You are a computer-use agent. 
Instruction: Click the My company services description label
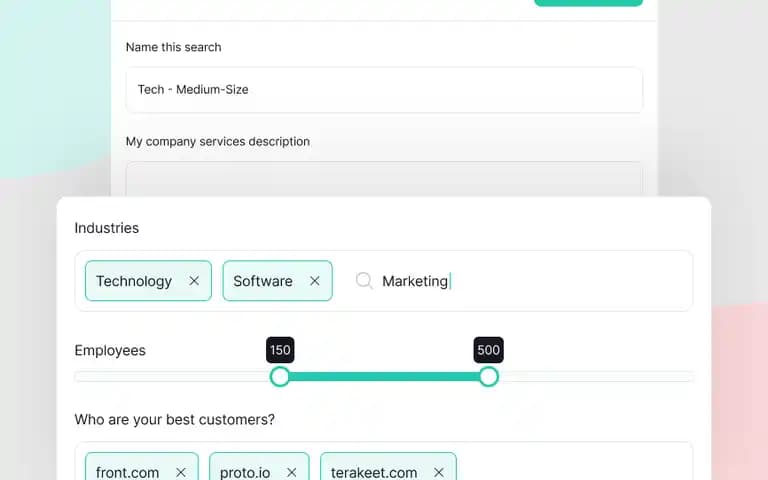[x=218, y=142]
